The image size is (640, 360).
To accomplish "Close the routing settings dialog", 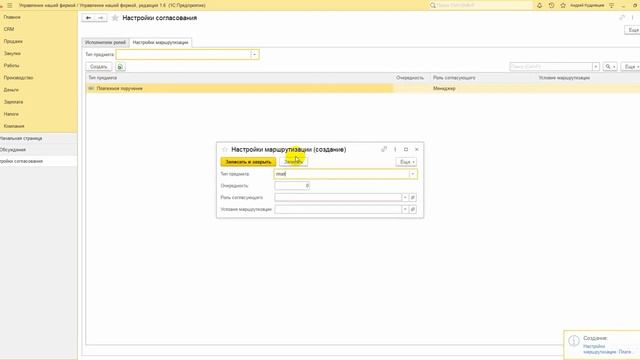I will tap(417, 149).
